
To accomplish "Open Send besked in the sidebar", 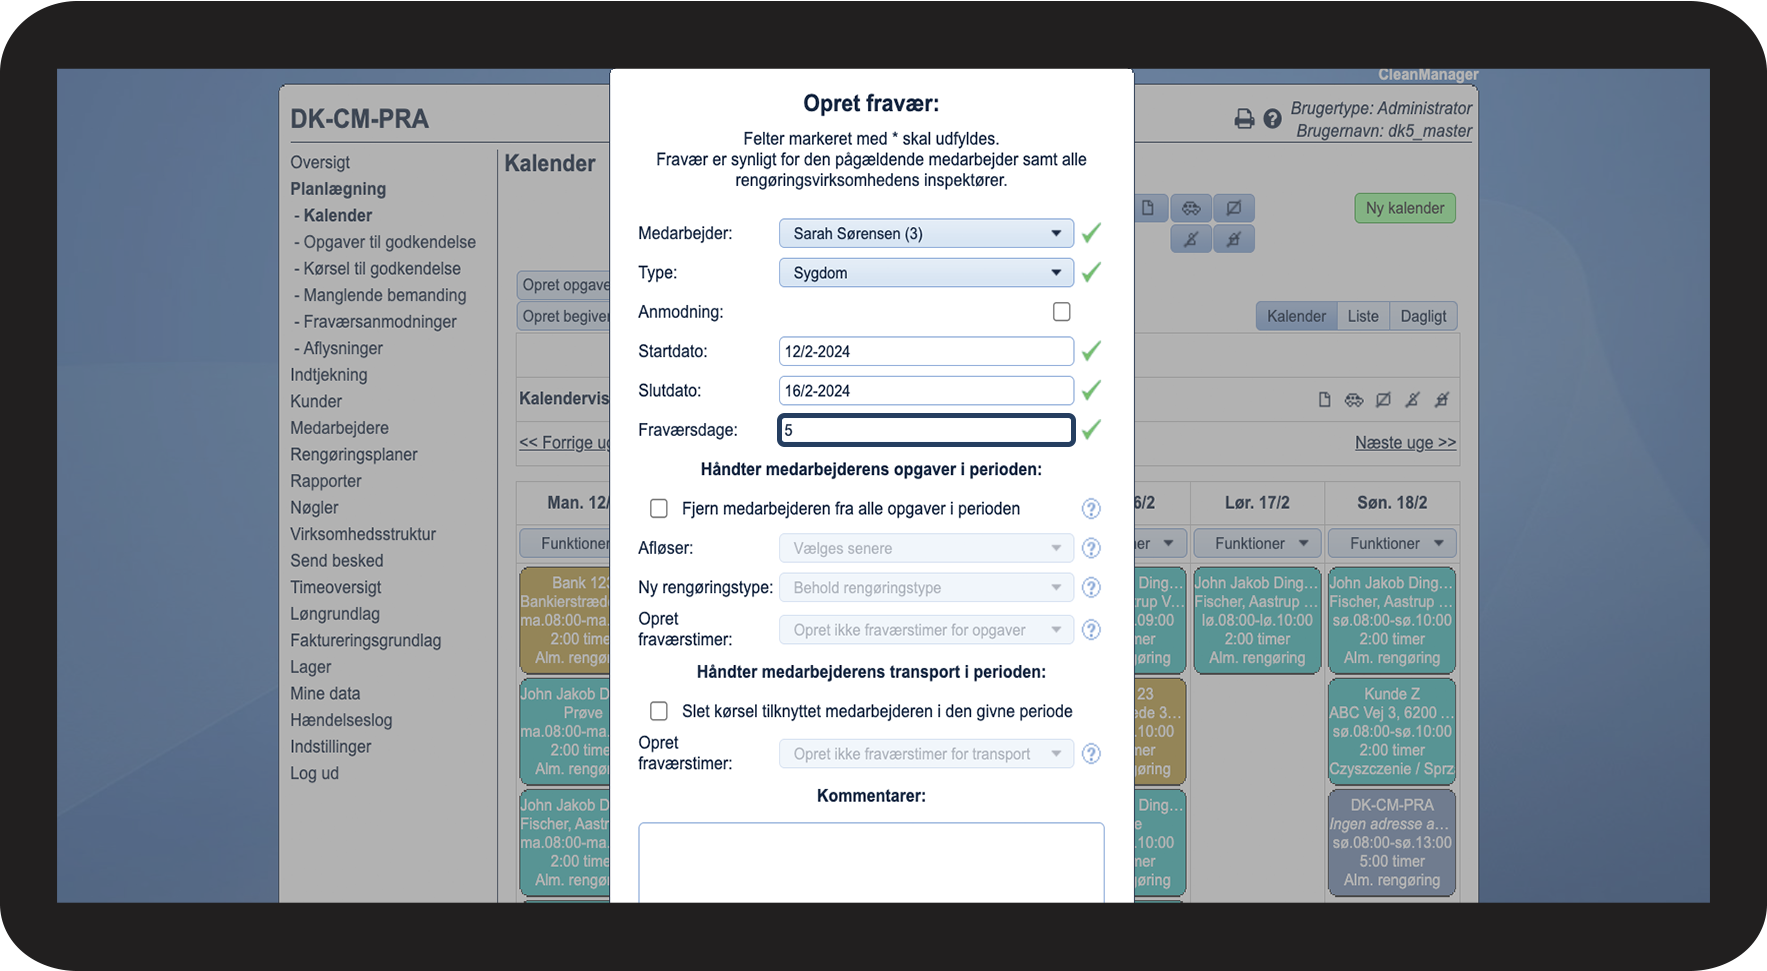I will pyautogui.click(x=337, y=561).
